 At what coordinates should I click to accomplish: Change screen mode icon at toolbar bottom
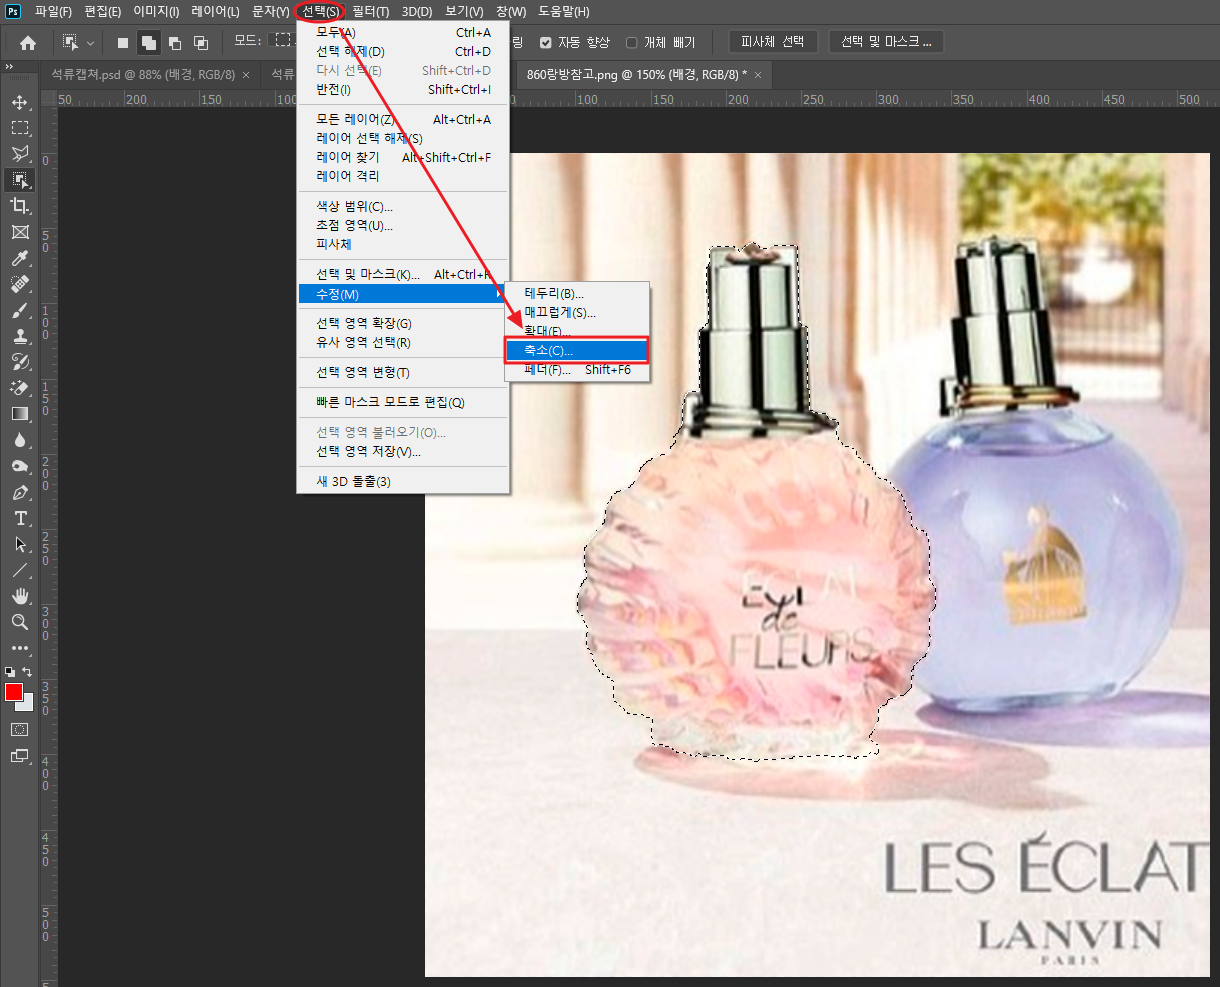pyautogui.click(x=20, y=756)
